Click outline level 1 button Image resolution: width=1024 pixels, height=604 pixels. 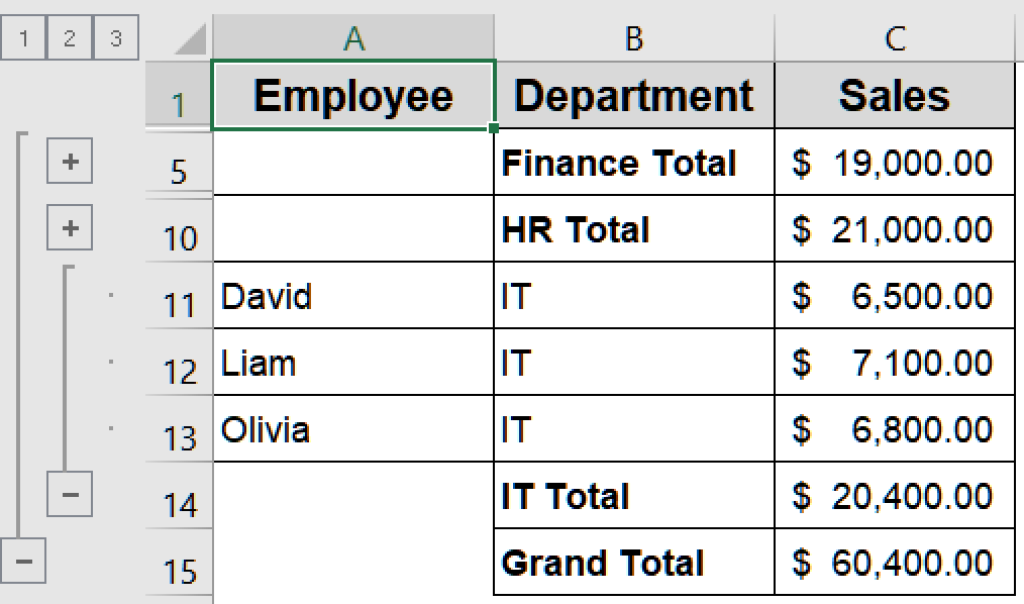22,37
